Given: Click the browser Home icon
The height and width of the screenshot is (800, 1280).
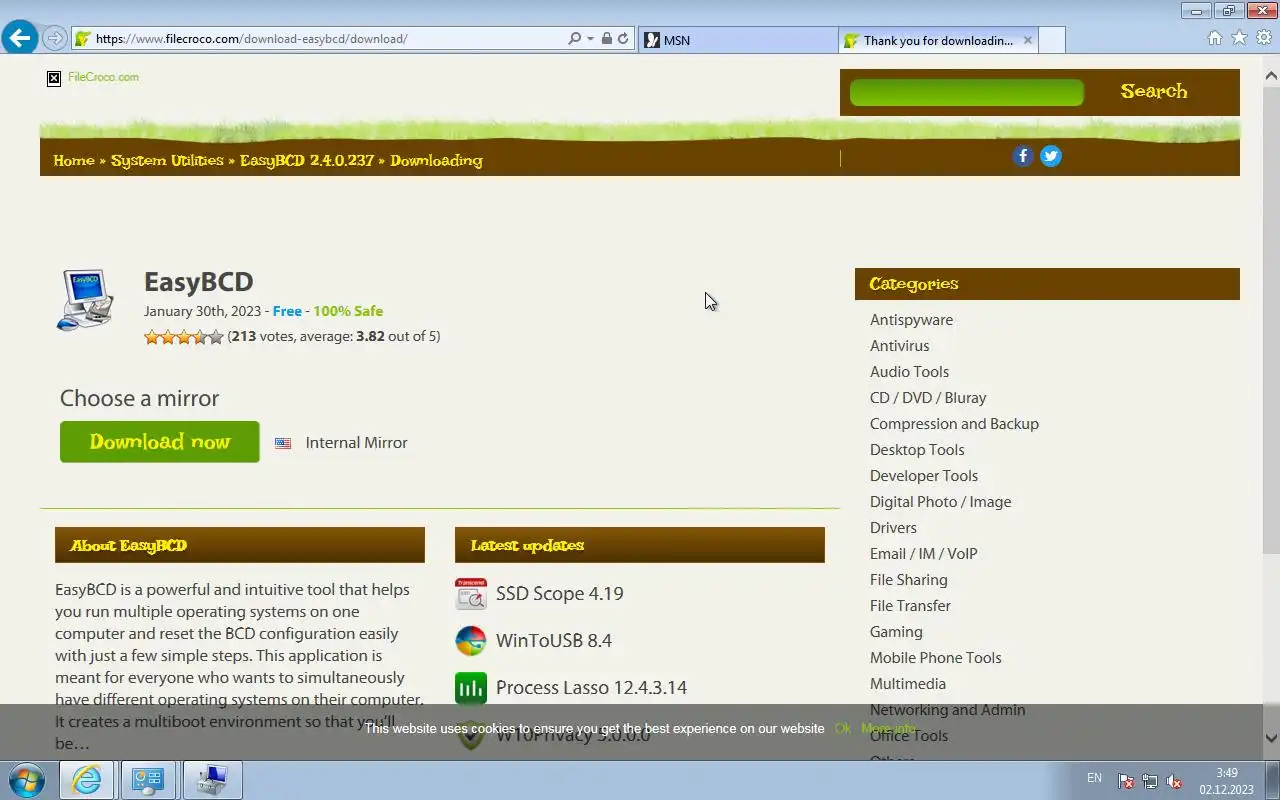Looking at the screenshot, I should point(1215,38).
